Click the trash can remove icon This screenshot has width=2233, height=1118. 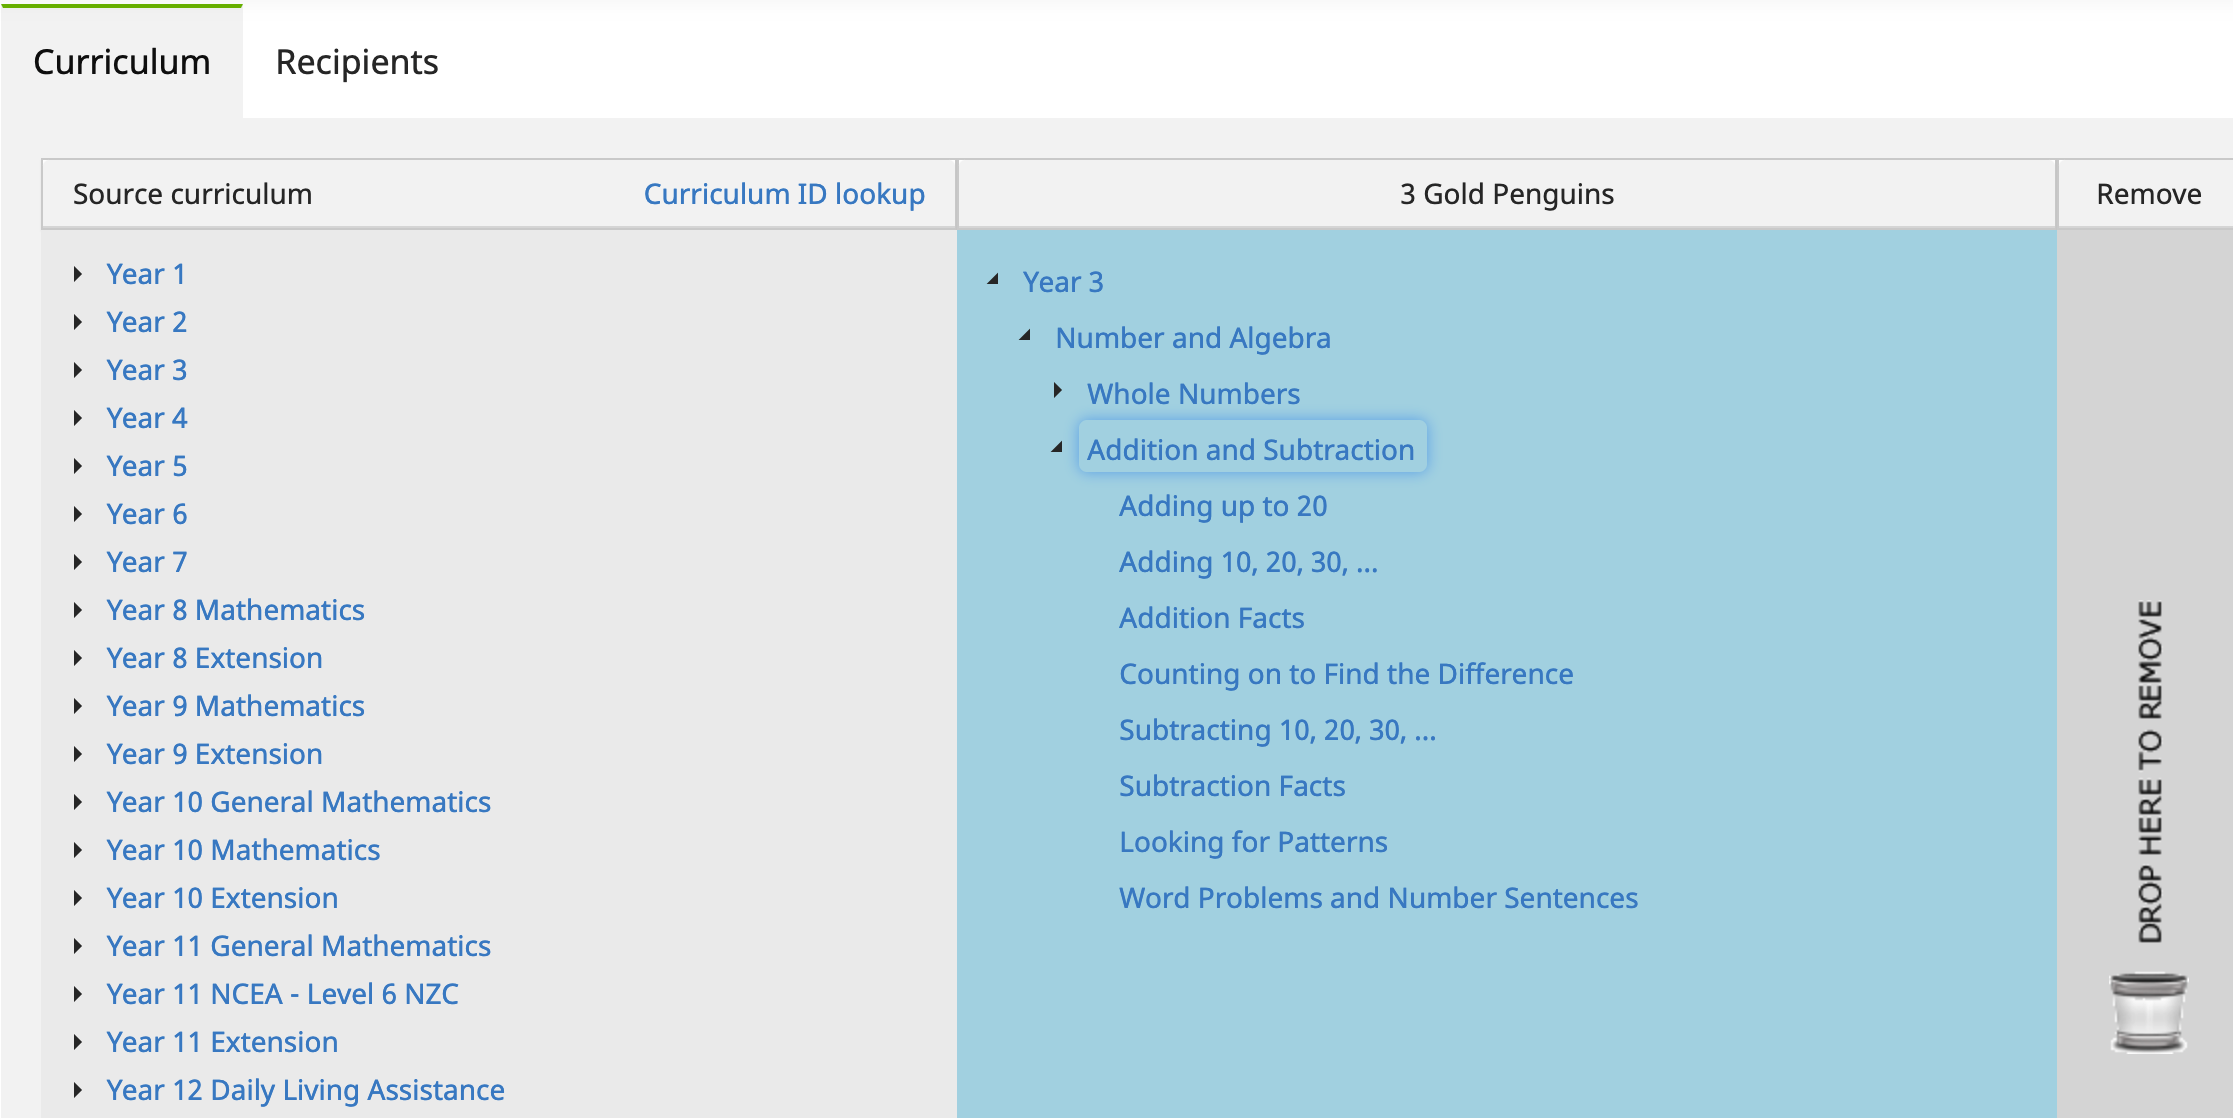2148,1012
